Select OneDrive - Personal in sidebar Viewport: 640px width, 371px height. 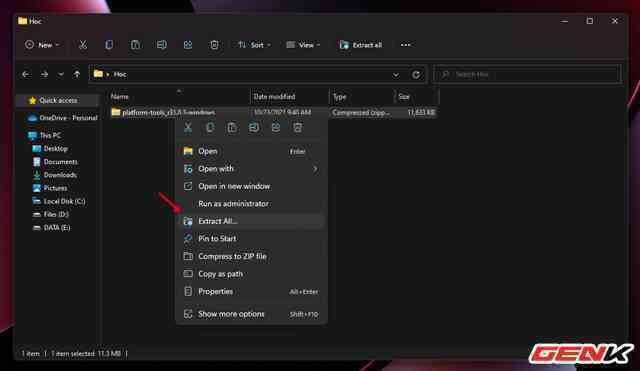(62, 118)
